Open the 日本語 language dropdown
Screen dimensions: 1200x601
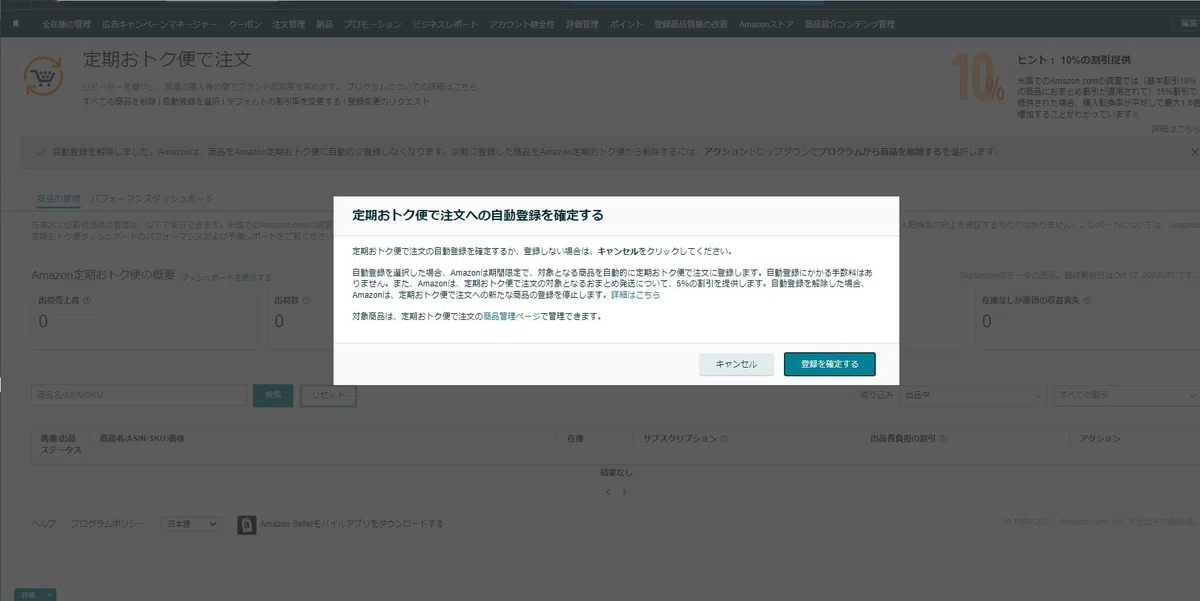click(191, 524)
